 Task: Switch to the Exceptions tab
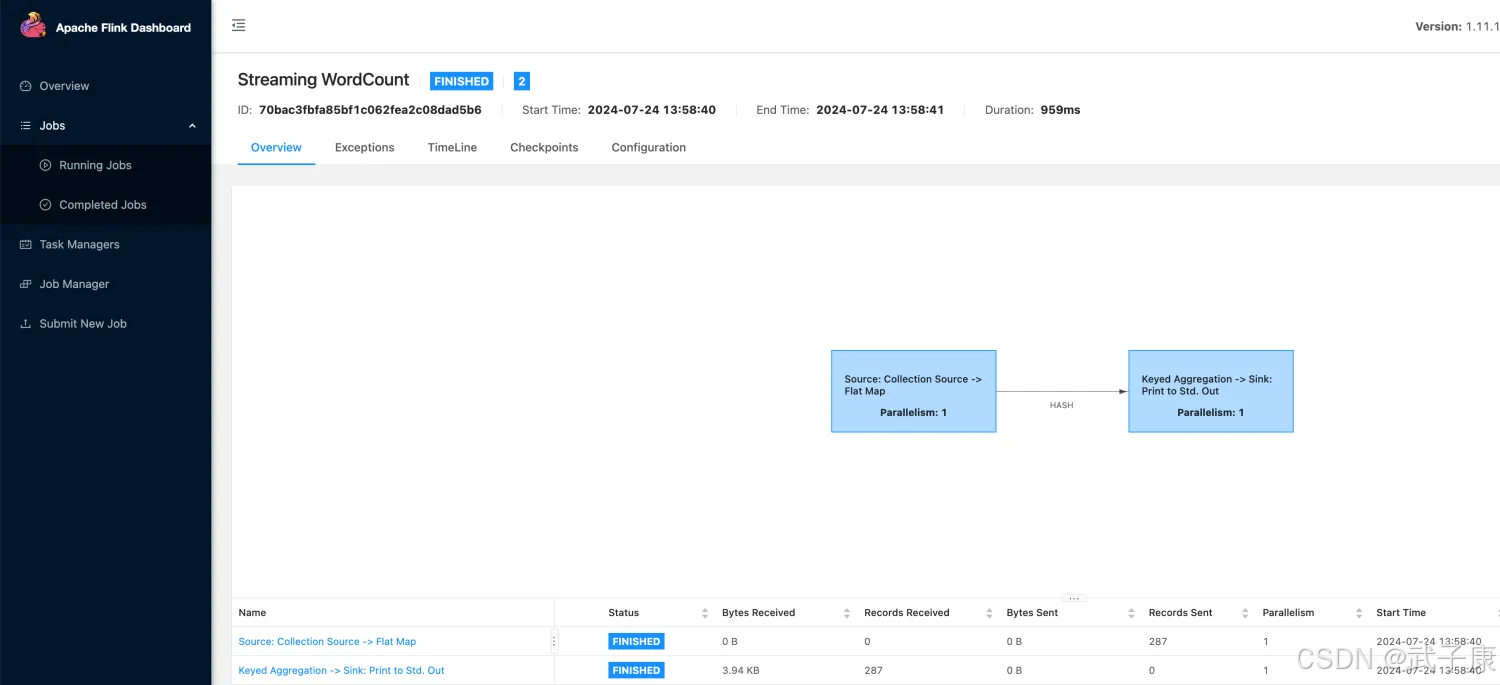(x=364, y=147)
